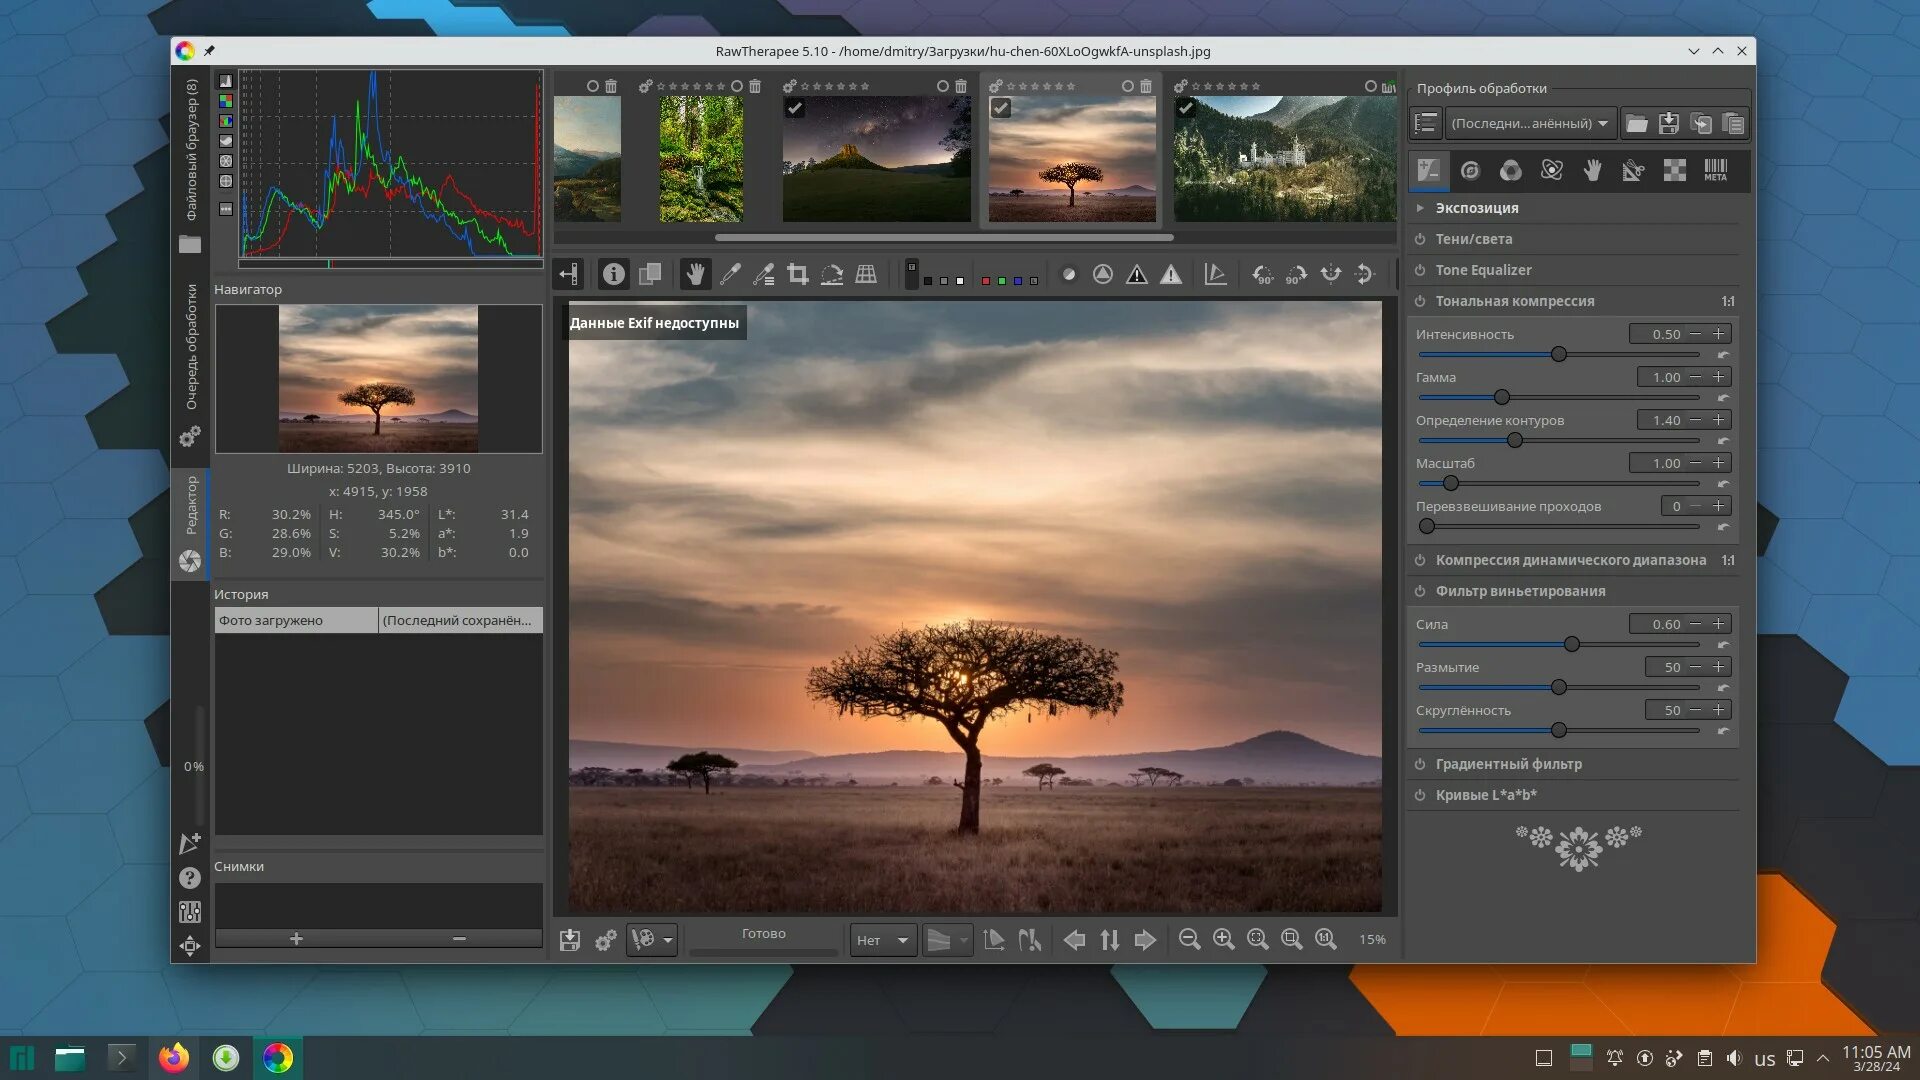Toggle before/after view icon
Screen dimensions: 1920x1080
(x=650, y=274)
